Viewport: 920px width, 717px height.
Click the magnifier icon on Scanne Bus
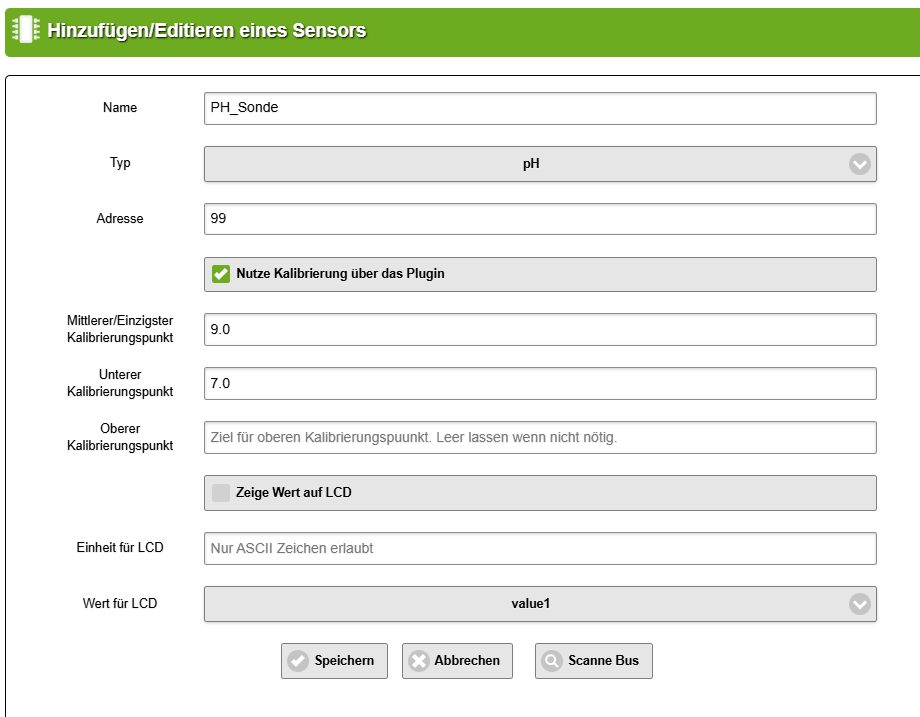(552, 661)
